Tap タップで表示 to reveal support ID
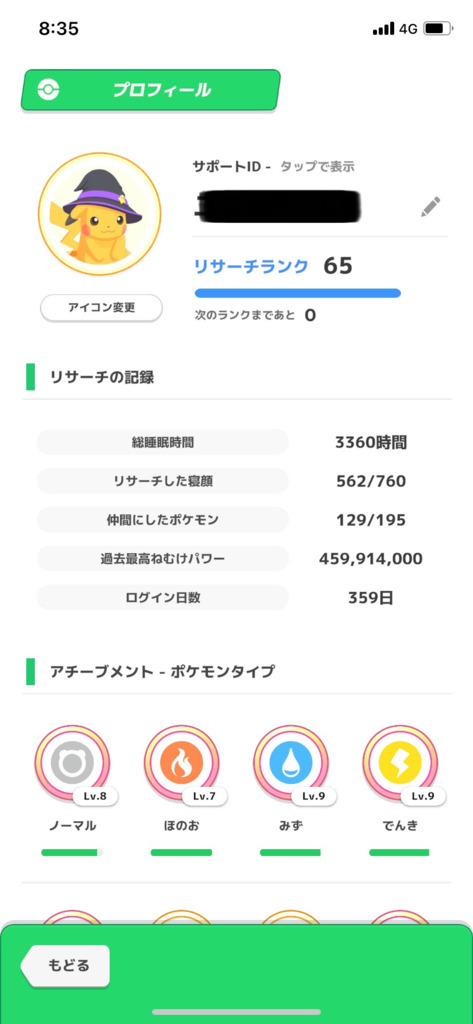 317,167
